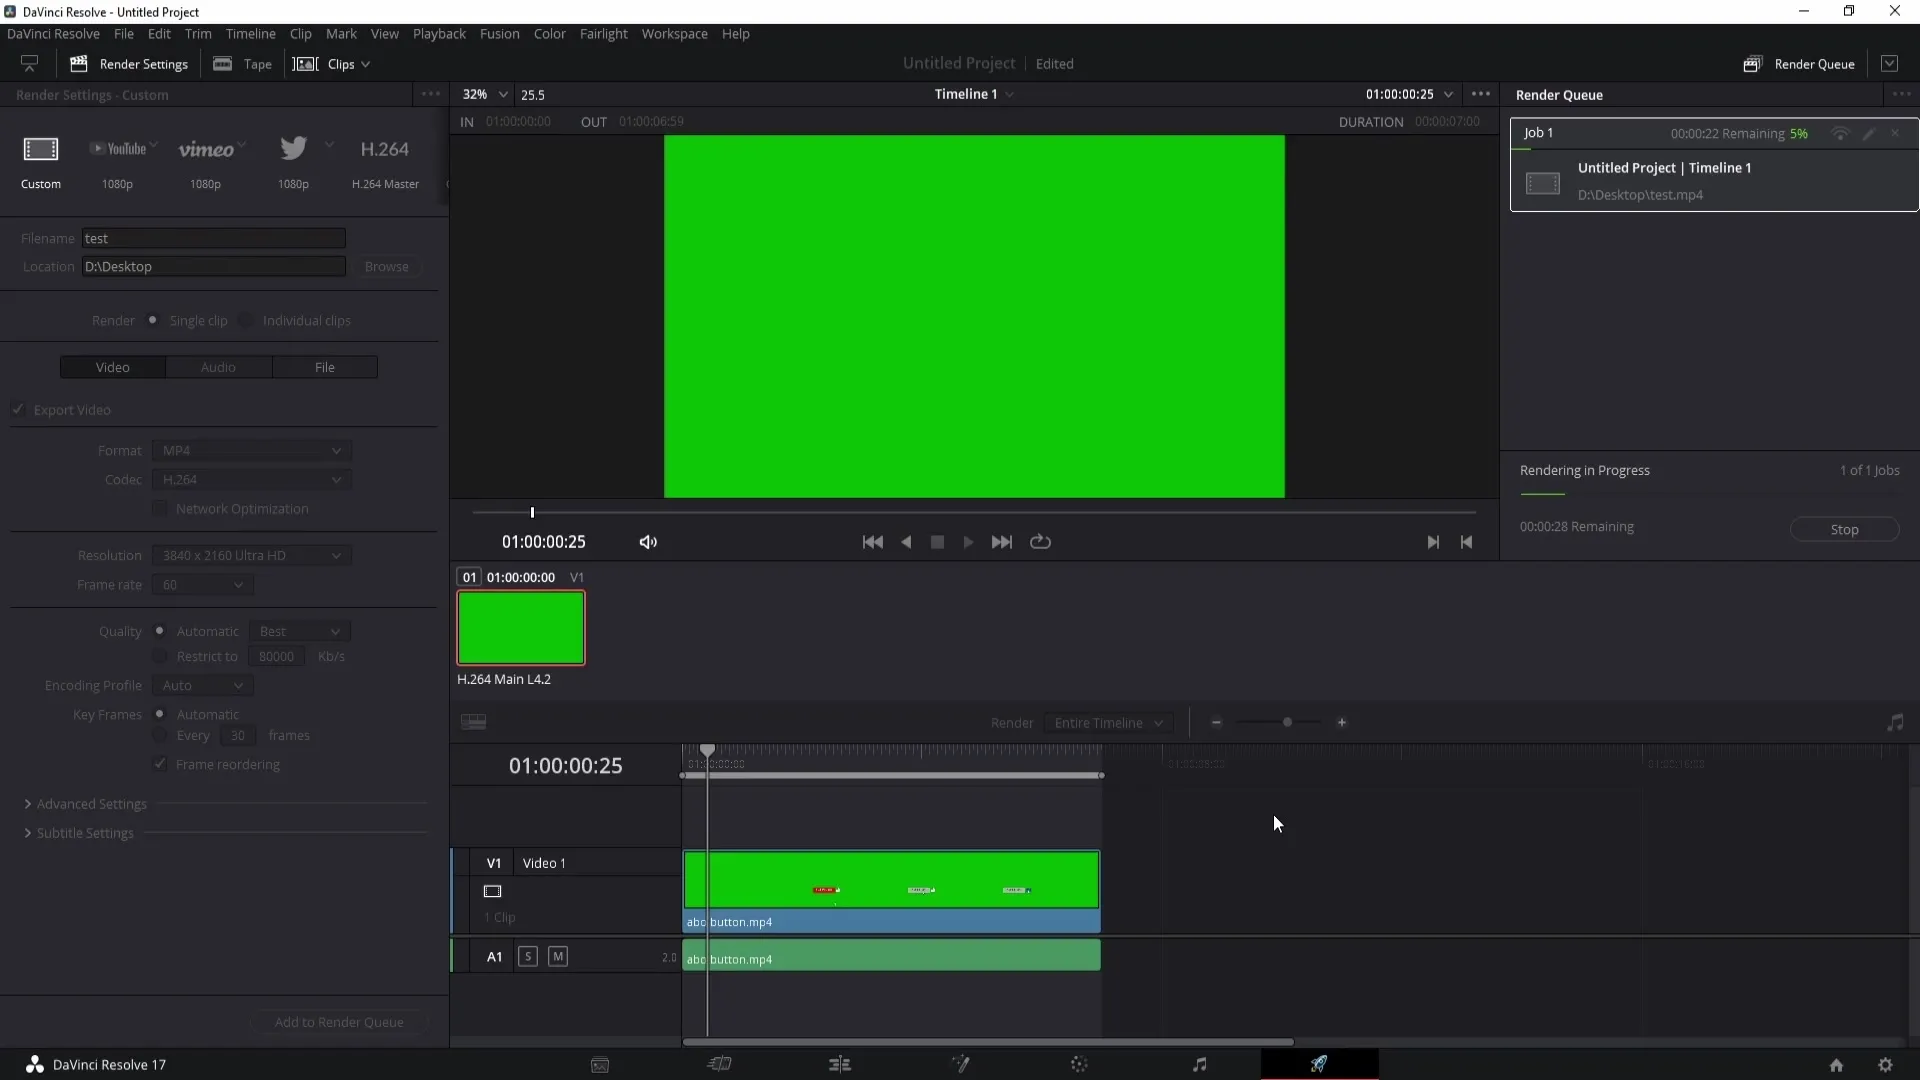Open the Timeline menu
Screen dimensions: 1920x1080
[250, 34]
